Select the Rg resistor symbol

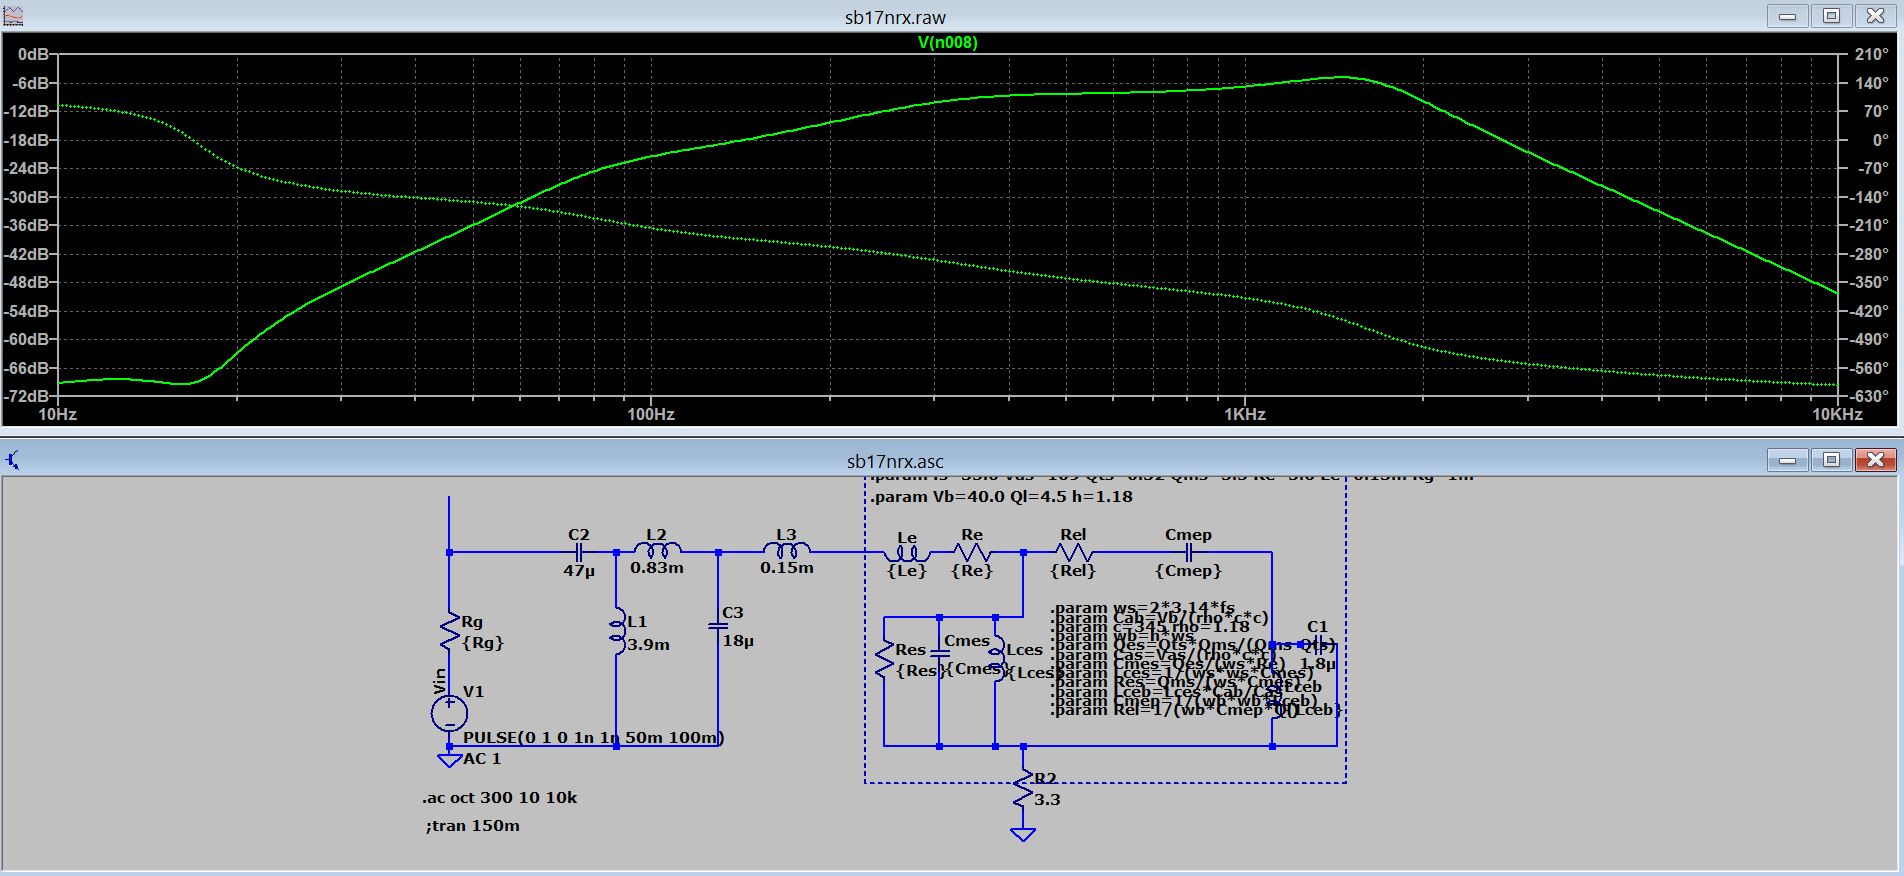coord(449,632)
